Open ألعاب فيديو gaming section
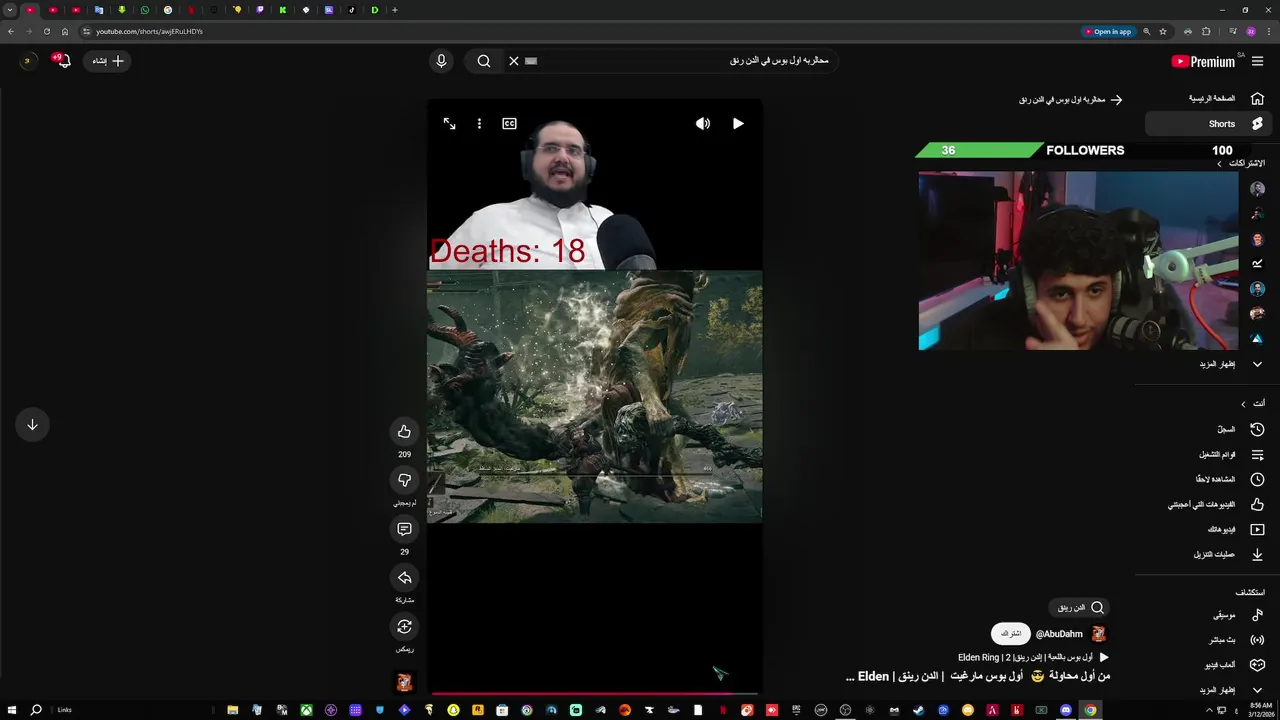 tap(1232, 665)
